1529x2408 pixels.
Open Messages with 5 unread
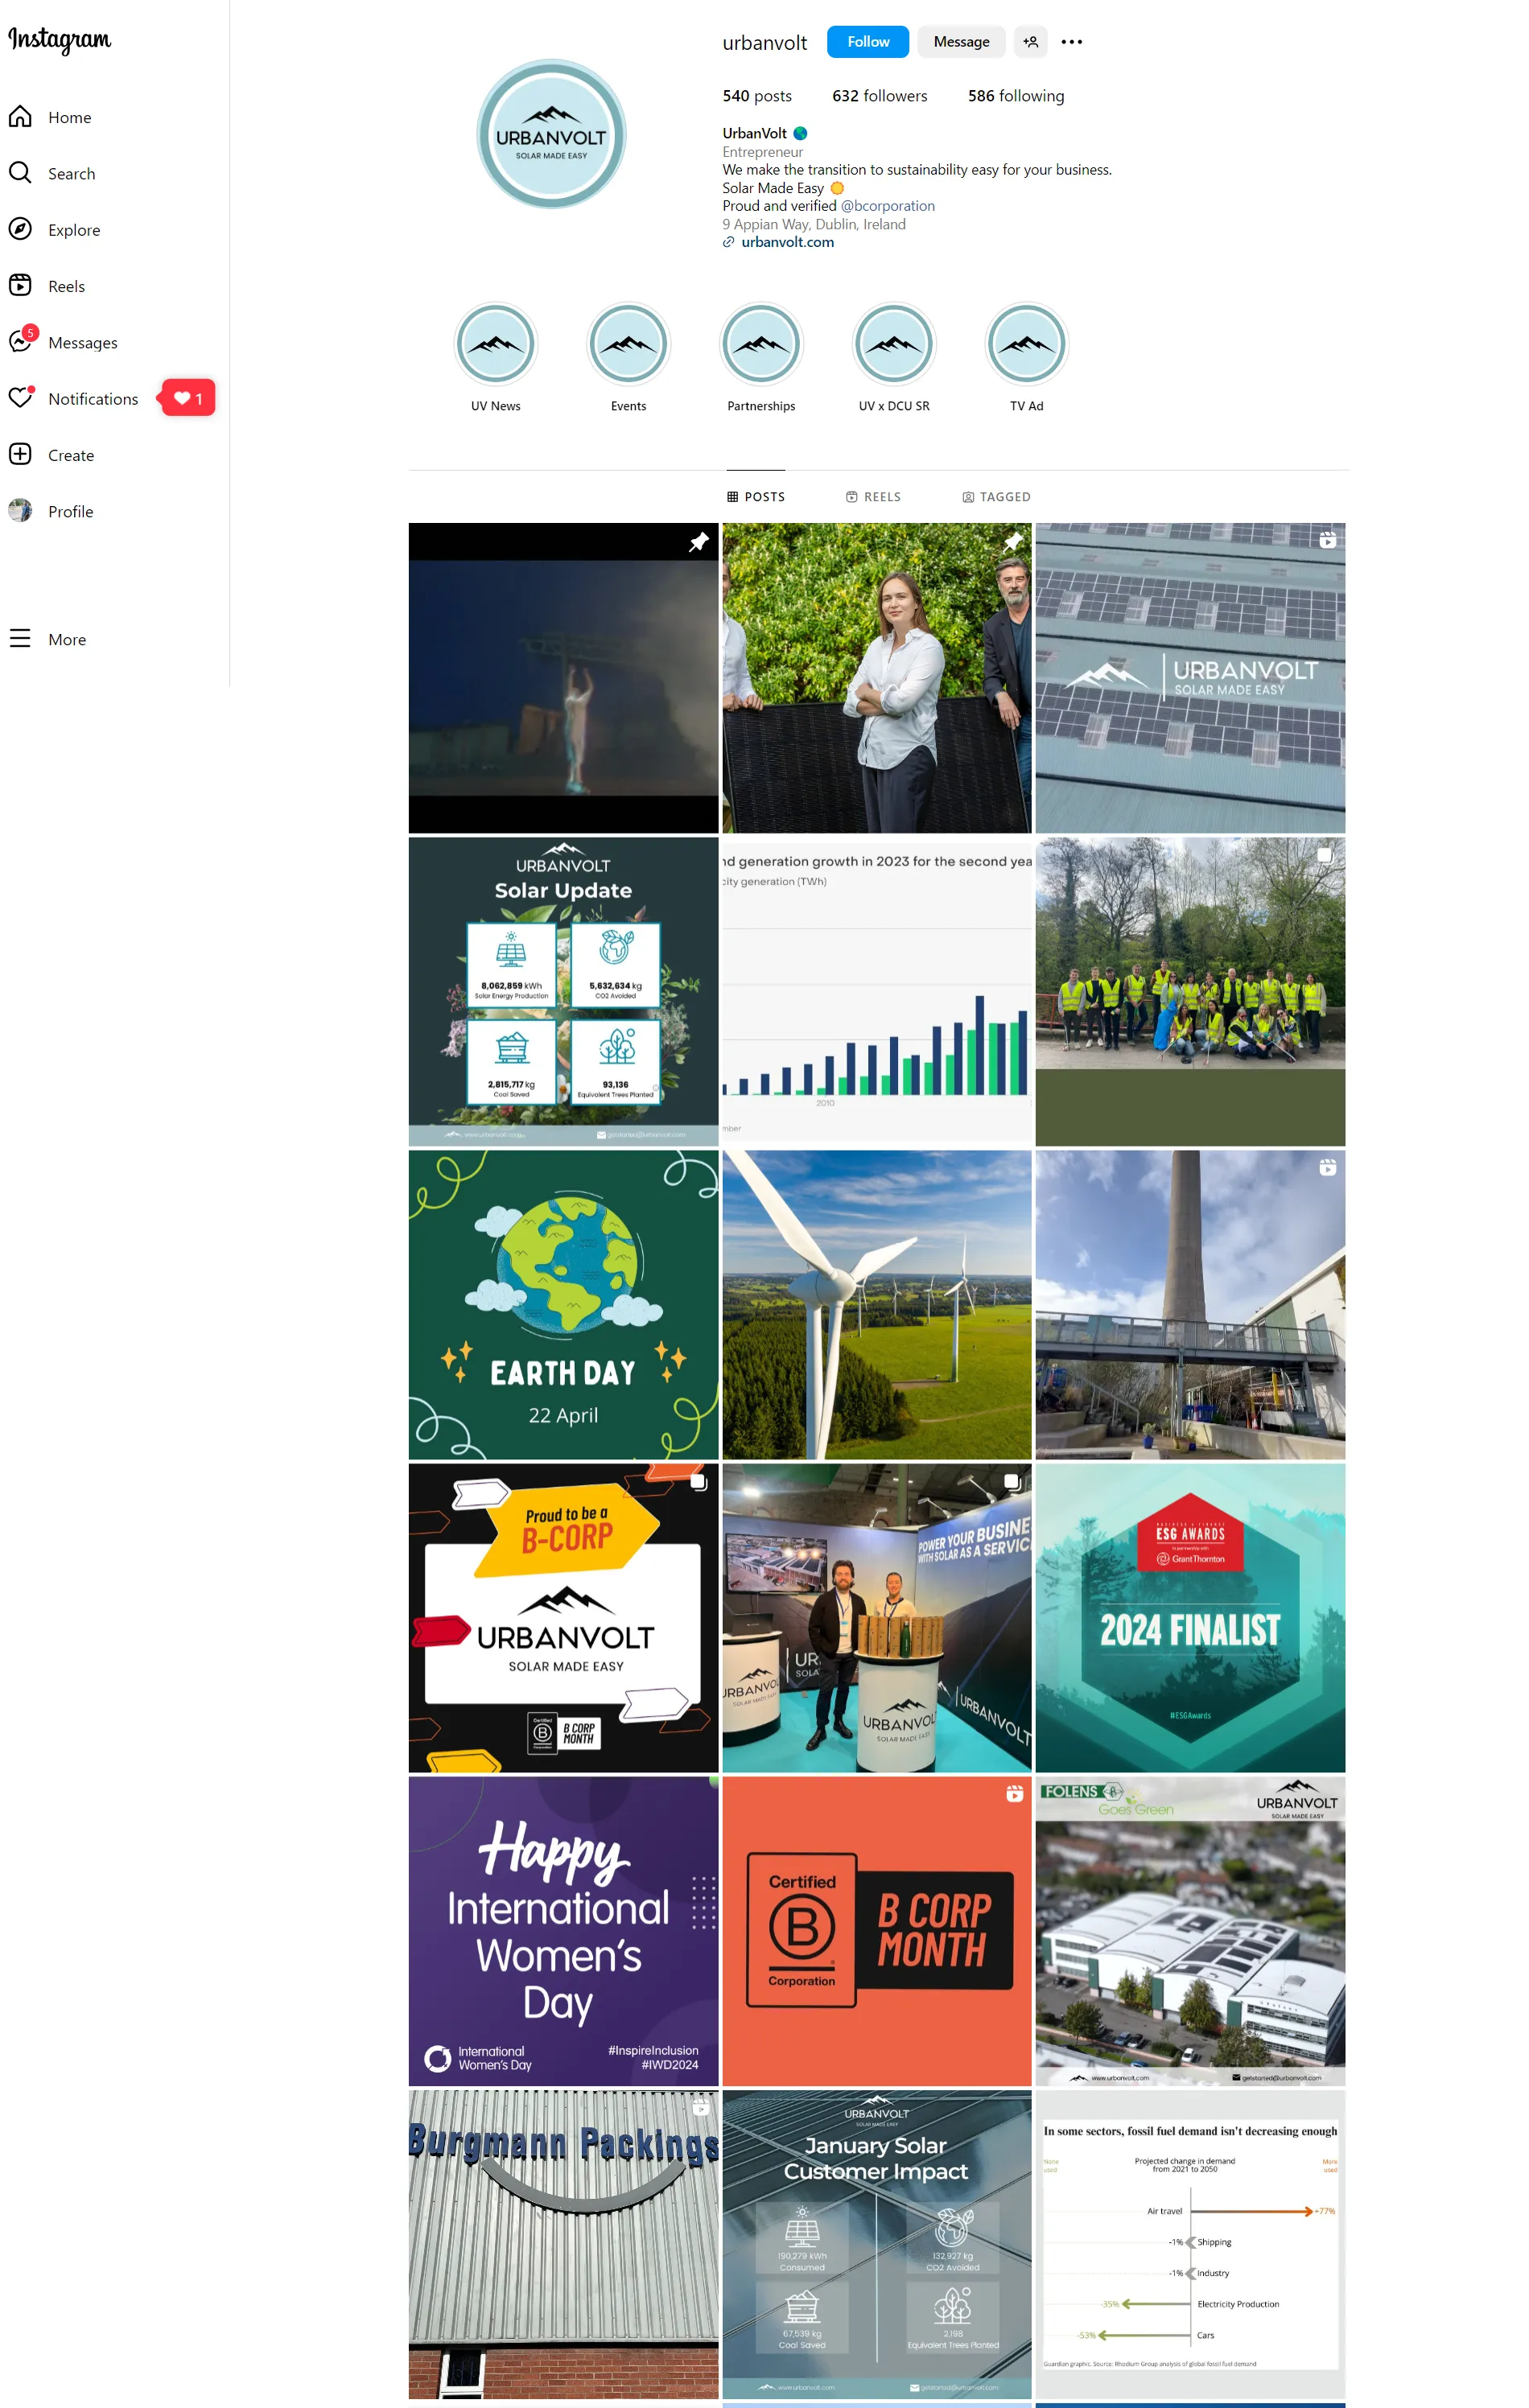[82, 343]
